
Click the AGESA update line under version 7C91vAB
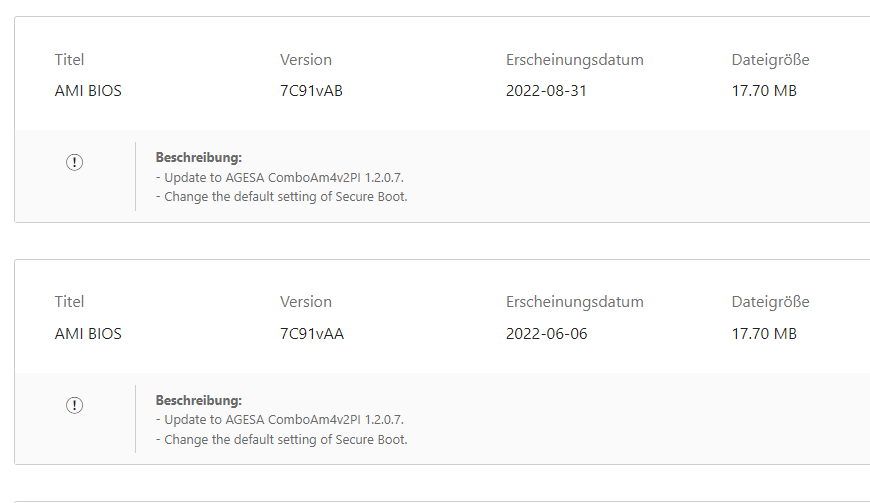coord(280,177)
